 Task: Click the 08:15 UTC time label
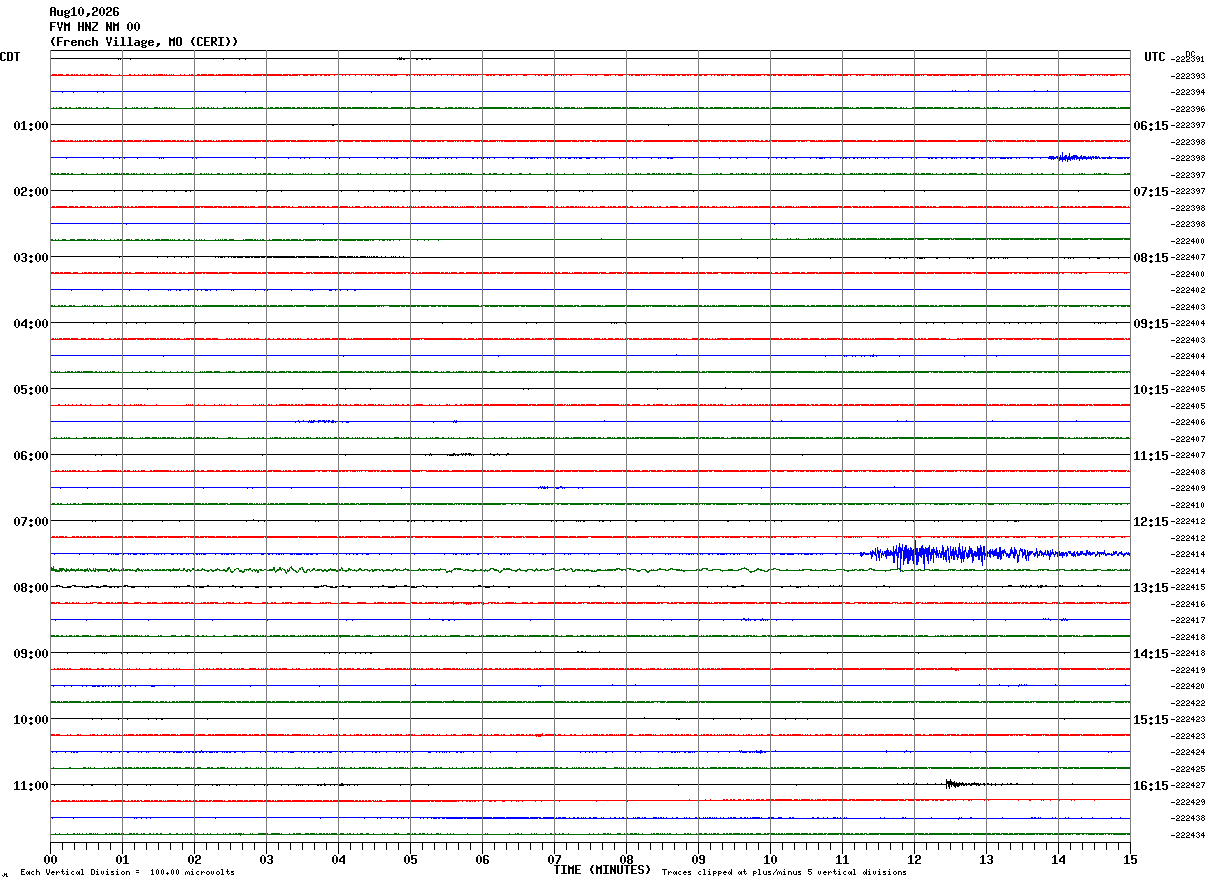point(1150,258)
